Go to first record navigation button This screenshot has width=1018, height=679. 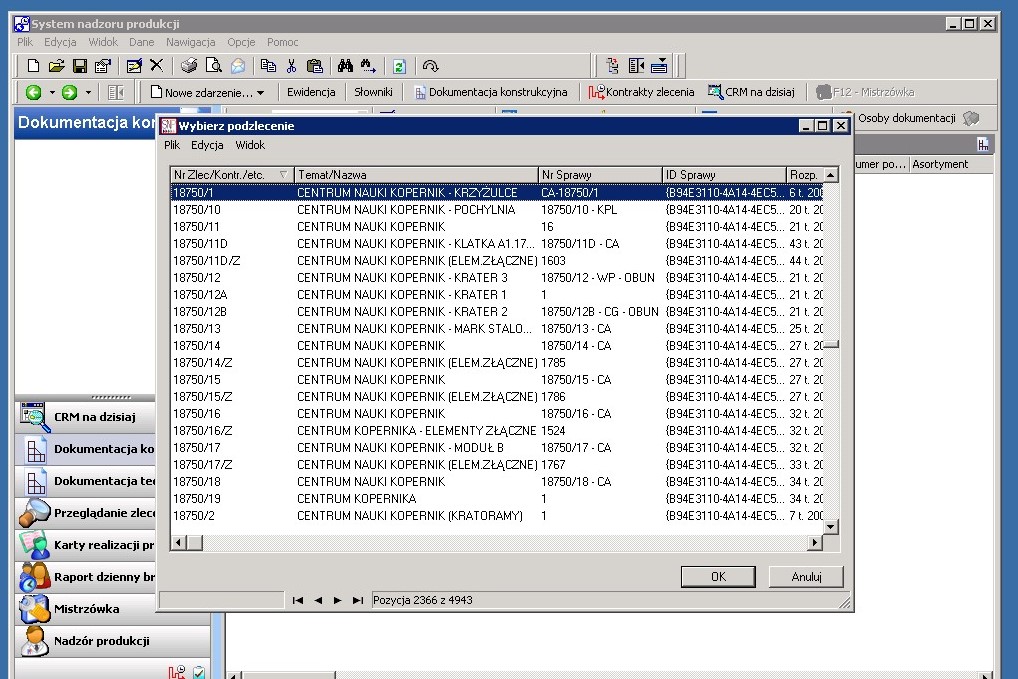[297, 600]
